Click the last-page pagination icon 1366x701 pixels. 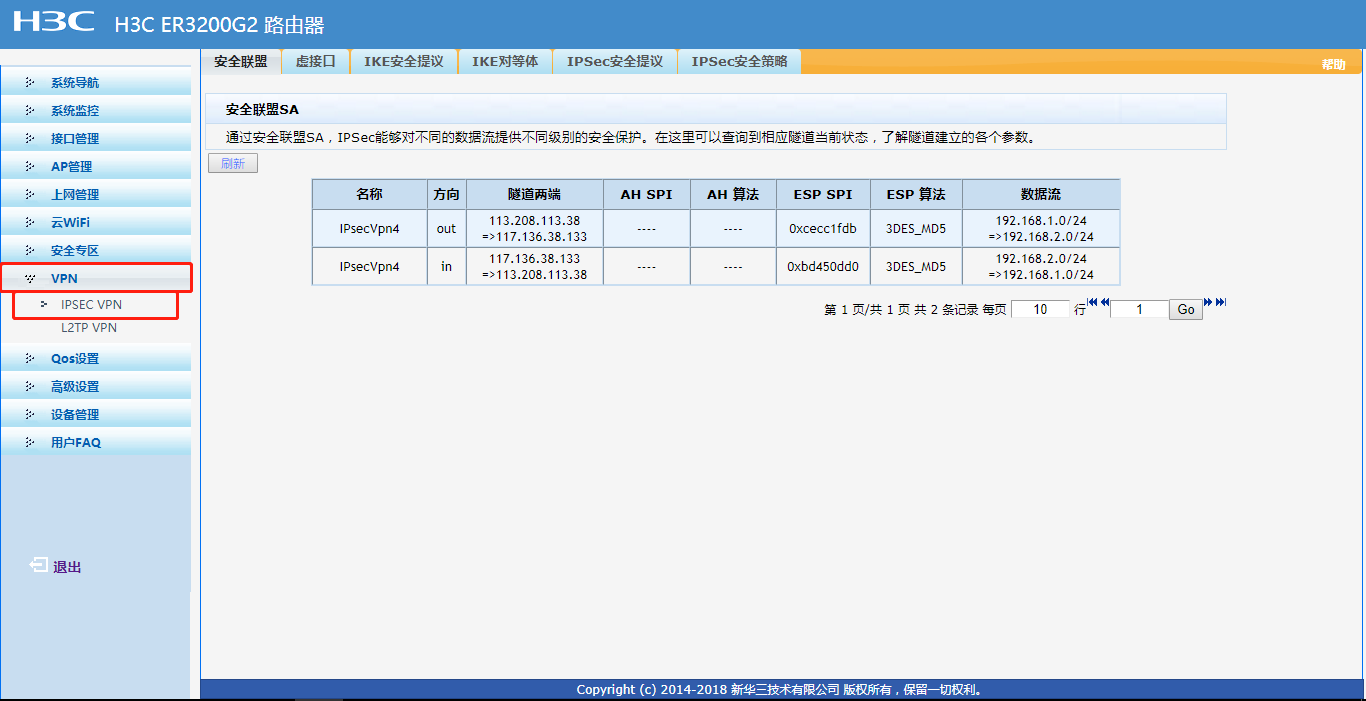(1219, 301)
